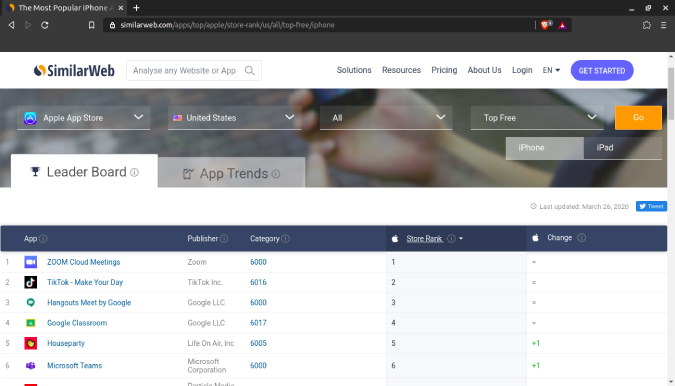Click the SimilarWeb logo
Image resolution: width=675 pixels, height=386 pixels.
tap(74, 70)
